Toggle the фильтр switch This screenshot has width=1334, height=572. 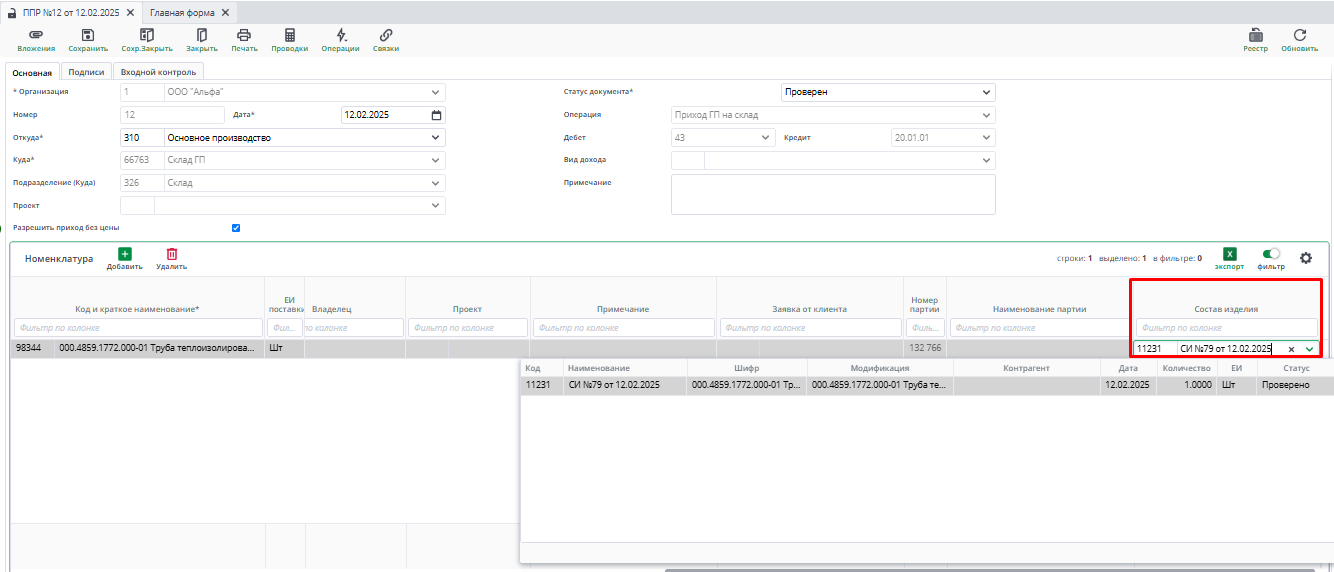pyautogui.click(x=1271, y=254)
